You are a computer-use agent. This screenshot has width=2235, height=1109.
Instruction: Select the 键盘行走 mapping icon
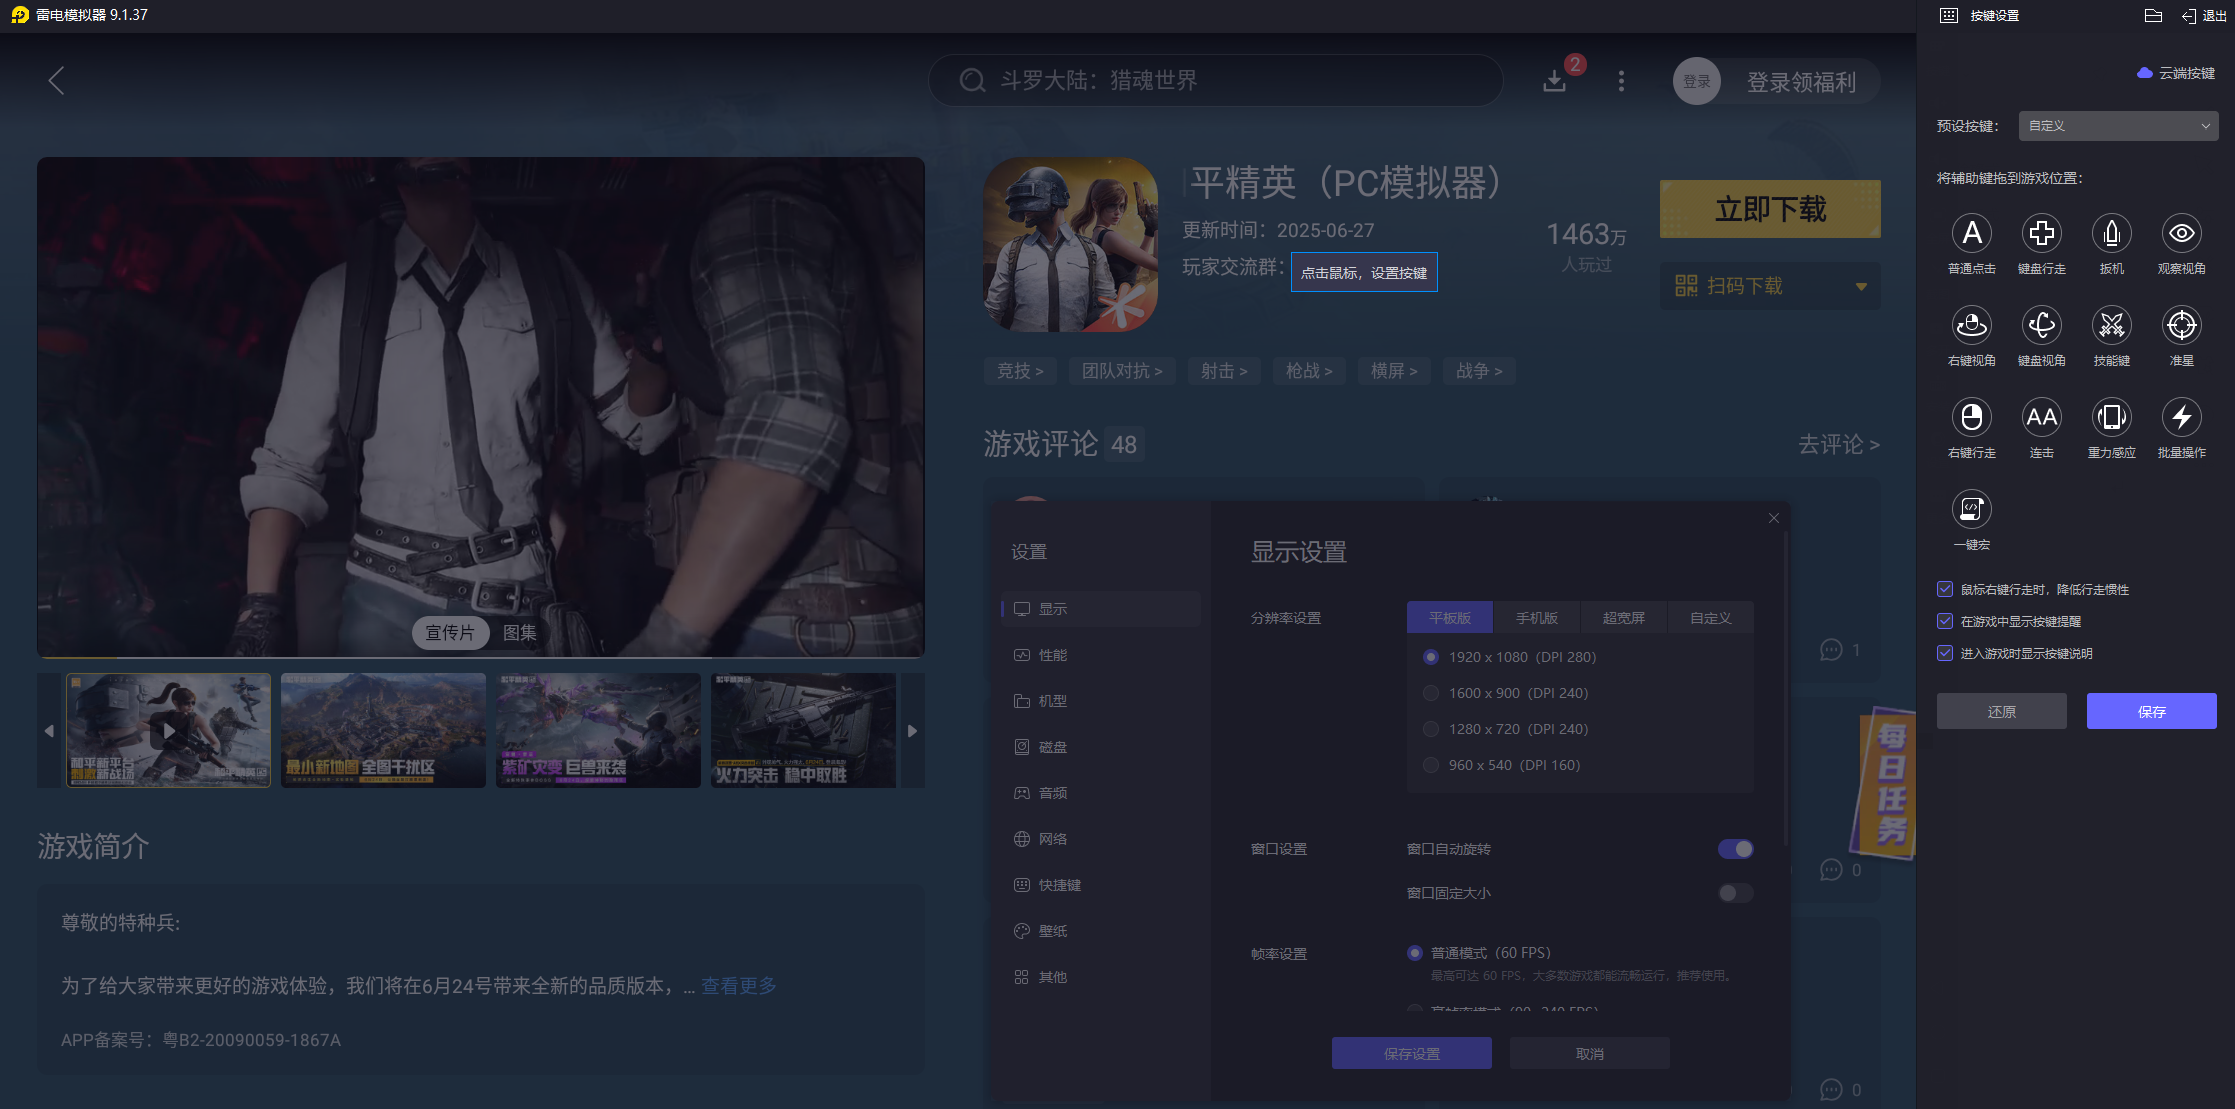click(2042, 233)
